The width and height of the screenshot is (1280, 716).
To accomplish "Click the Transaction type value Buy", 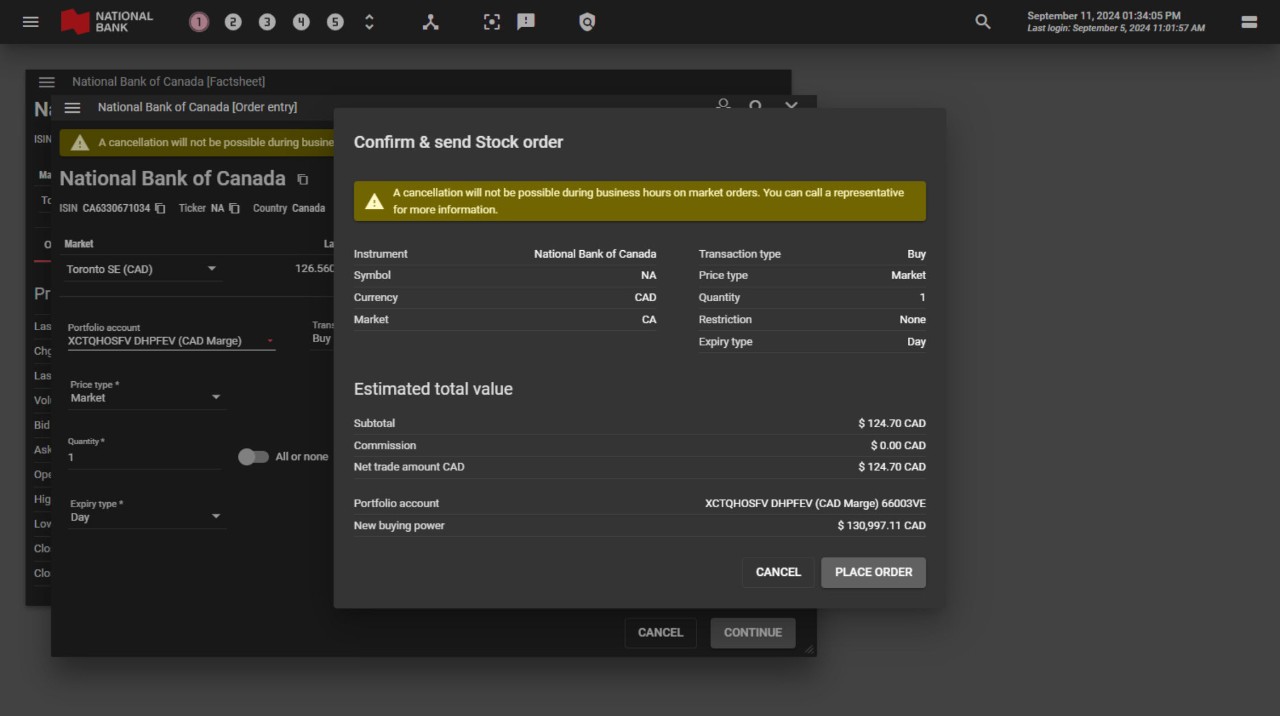I will click(x=916, y=254).
